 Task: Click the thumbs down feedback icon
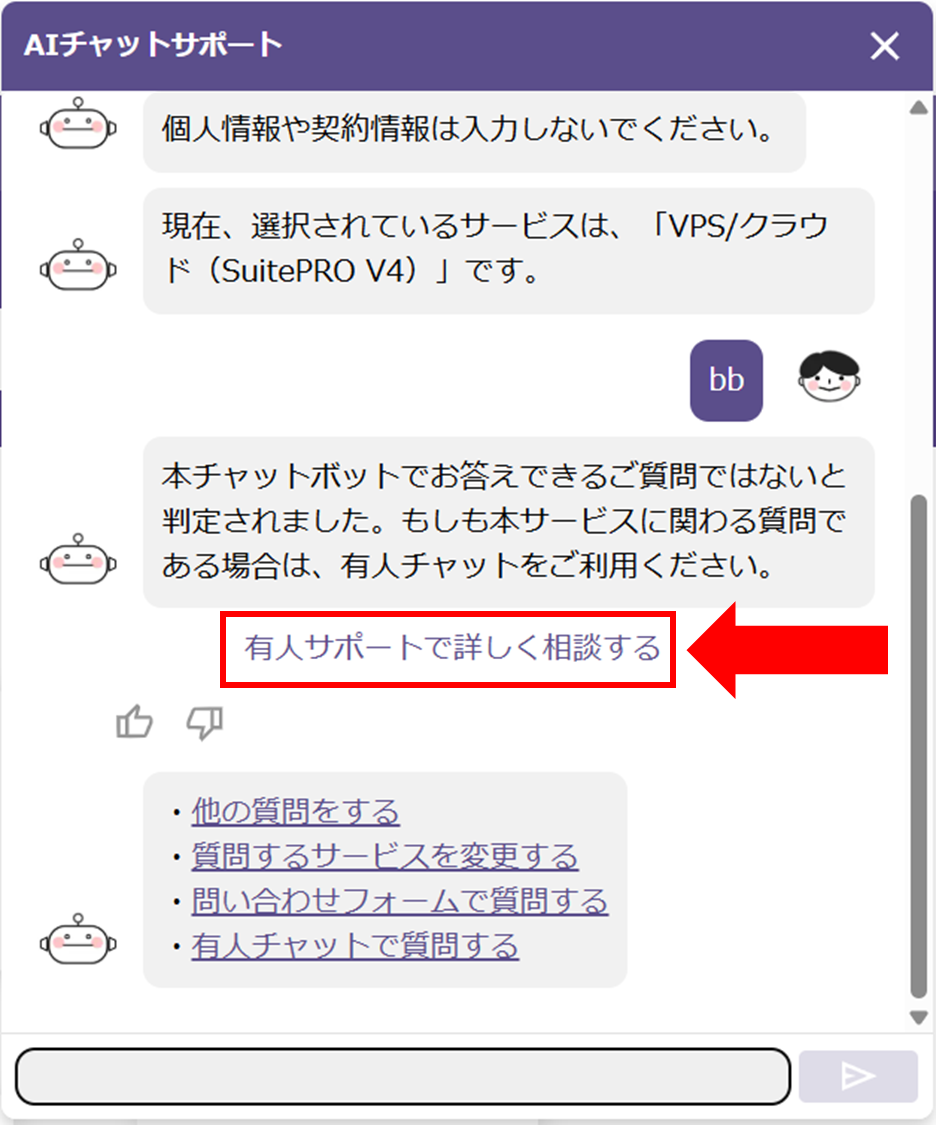click(x=205, y=722)
